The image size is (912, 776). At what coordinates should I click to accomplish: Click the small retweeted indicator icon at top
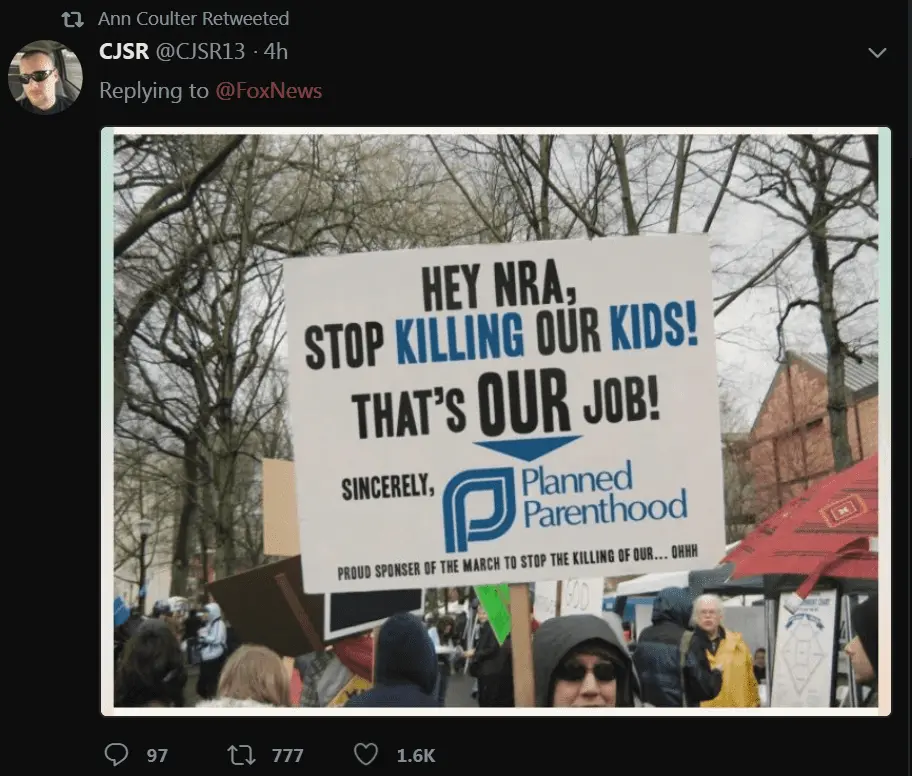click(72, 19)
